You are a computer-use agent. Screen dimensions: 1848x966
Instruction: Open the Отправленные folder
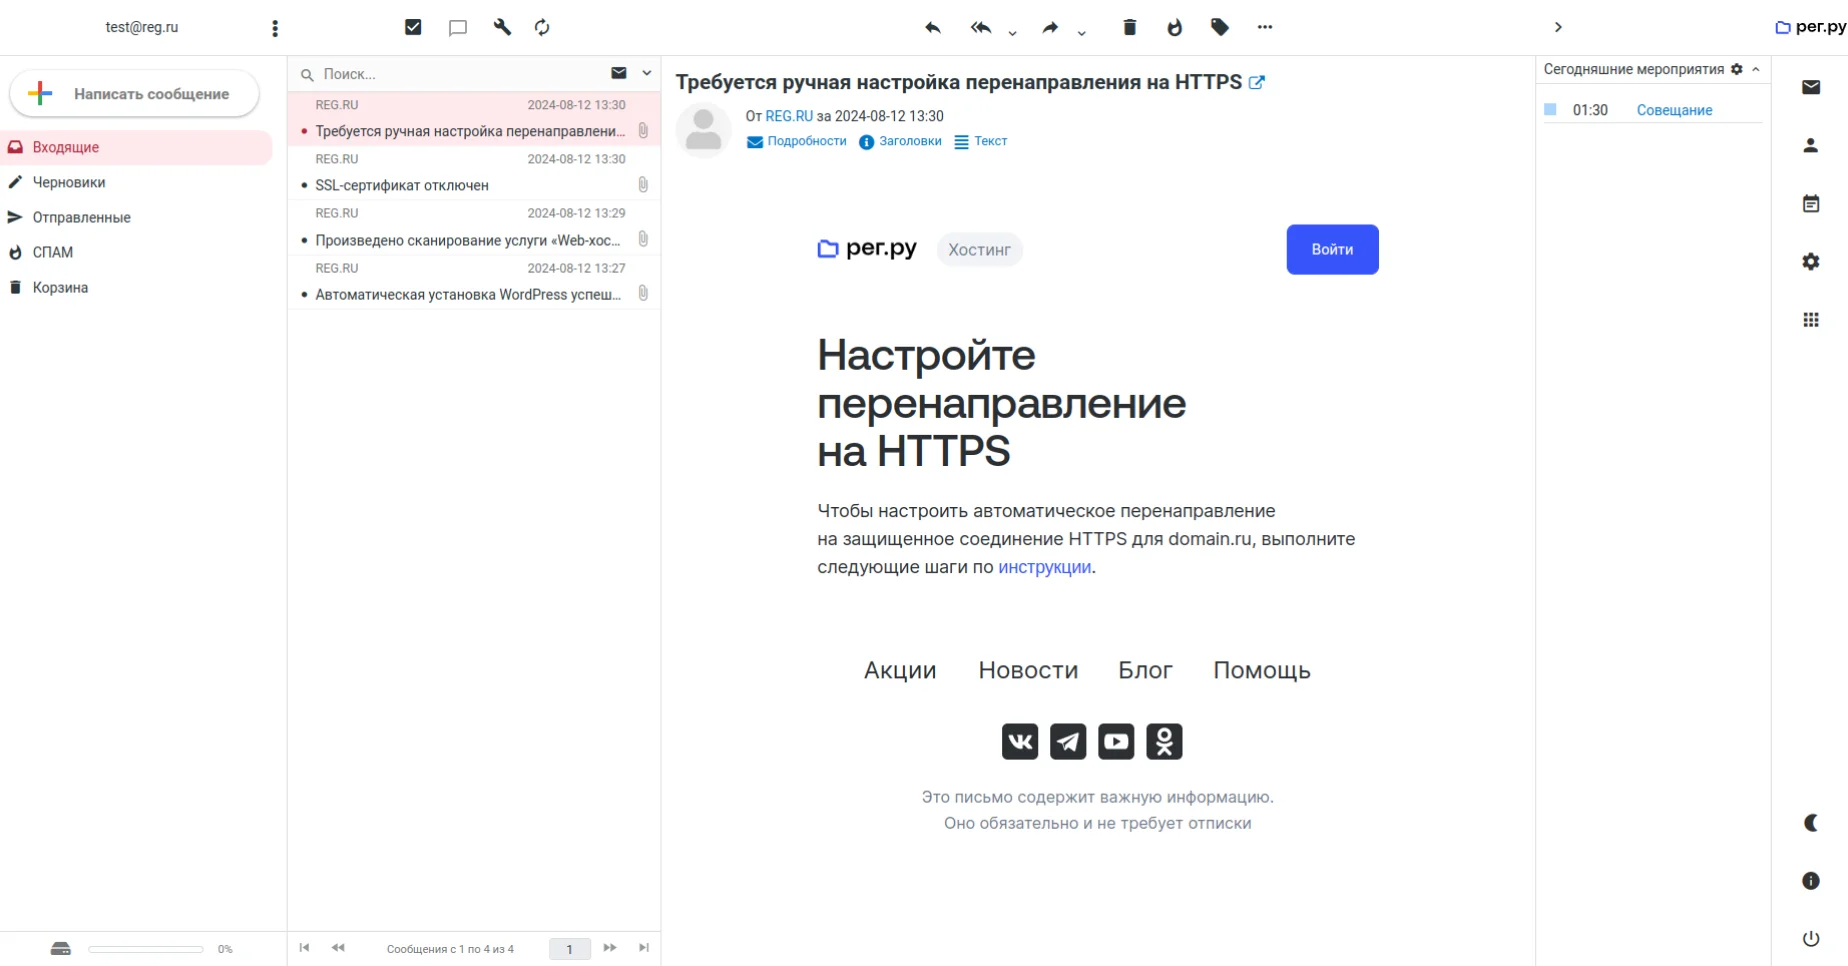tap(136, 217)
